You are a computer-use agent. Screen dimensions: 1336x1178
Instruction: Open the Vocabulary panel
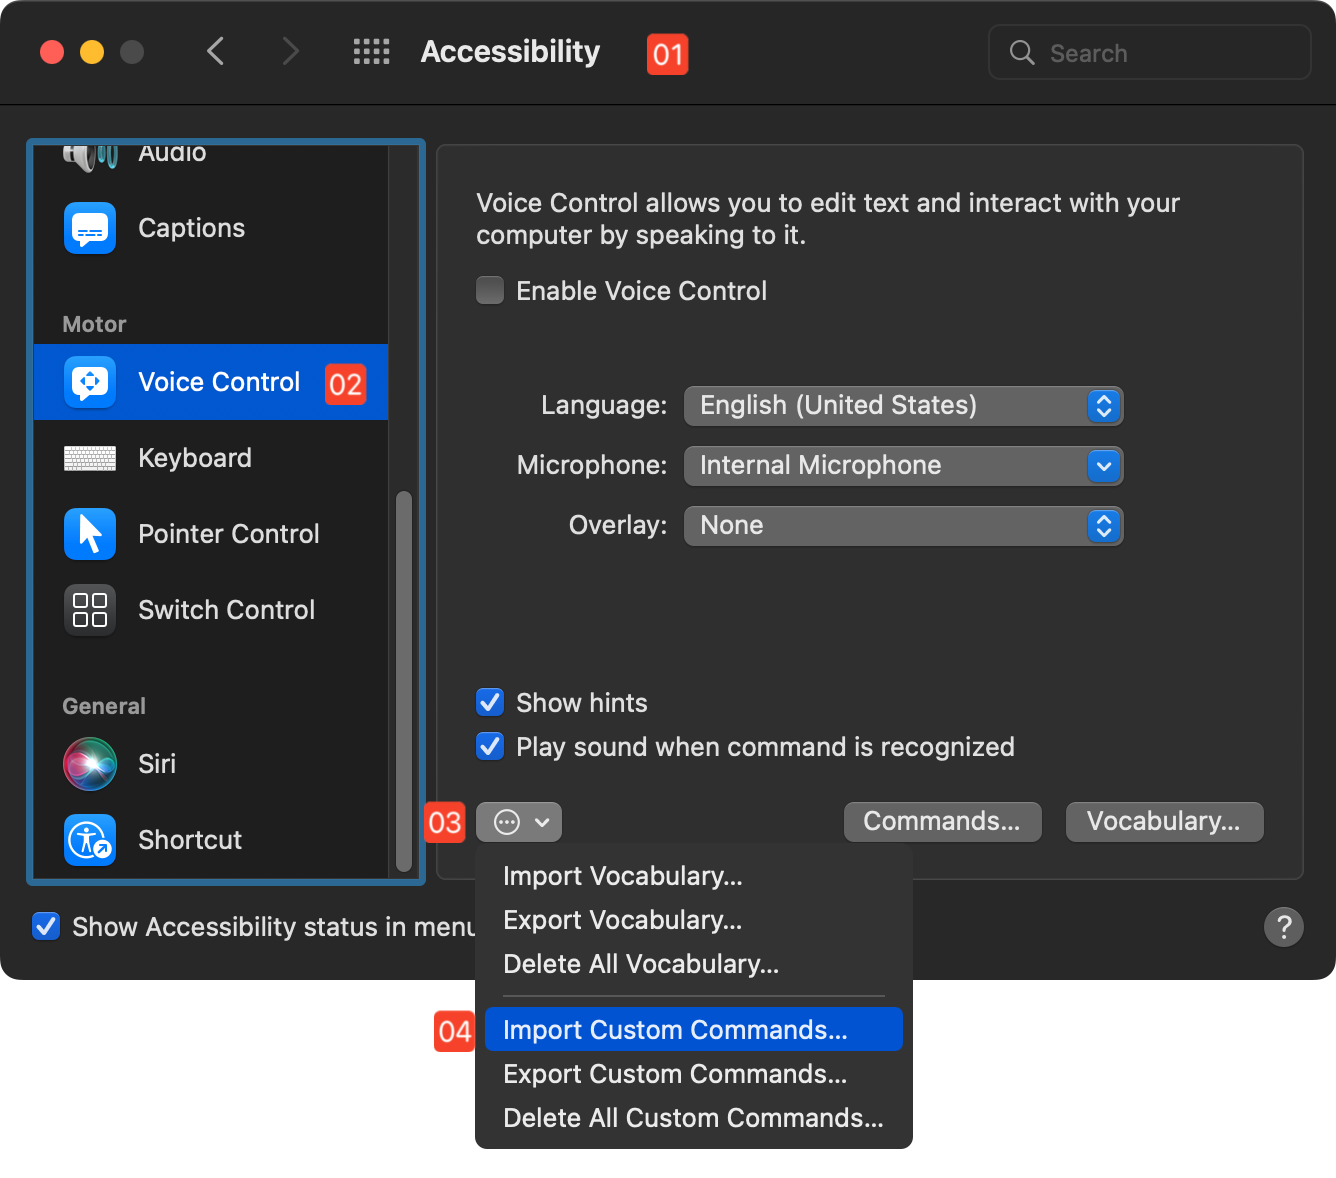point(1164,821)
